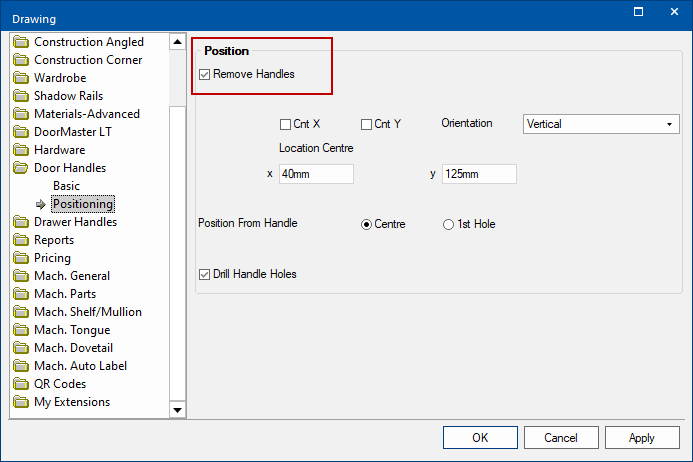This screenshot has width=693, height=462.
Task: Enable the Cnt X checkbox
Action: coord(285,124)
